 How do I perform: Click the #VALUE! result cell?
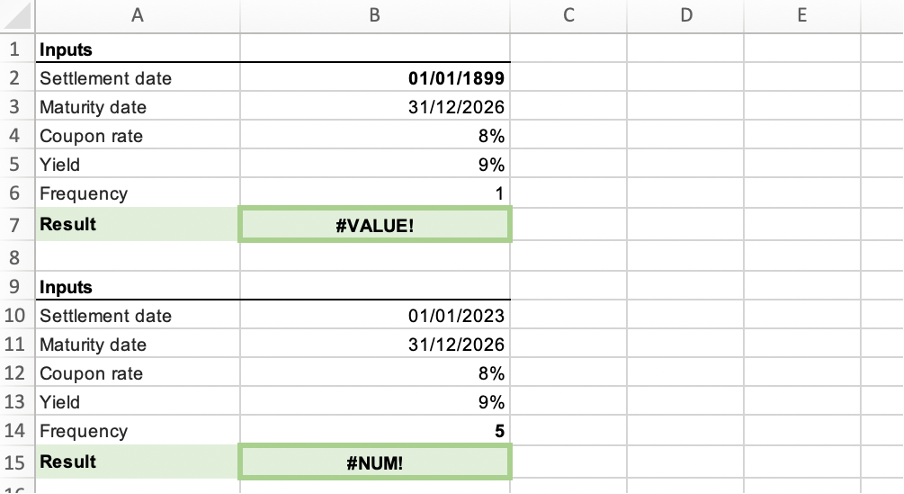(375, 225)
